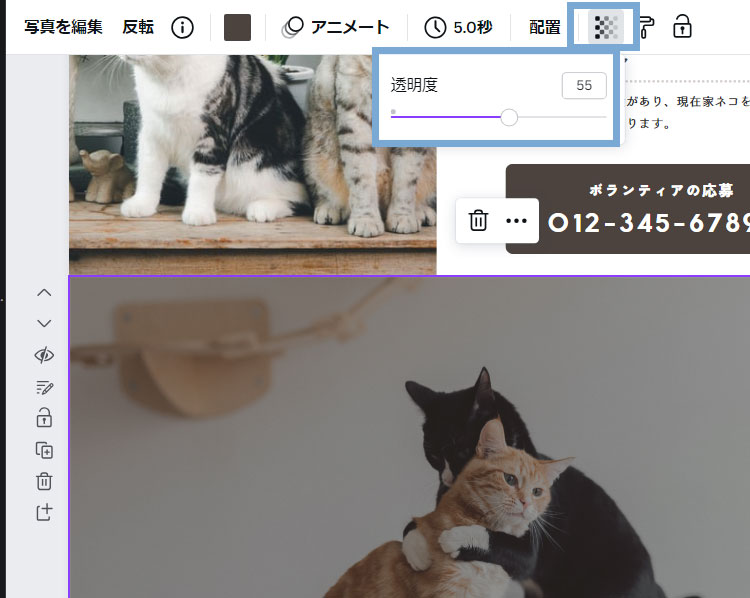
Task: Open the アニメート animation panel
Action: [x=335, y=27]
